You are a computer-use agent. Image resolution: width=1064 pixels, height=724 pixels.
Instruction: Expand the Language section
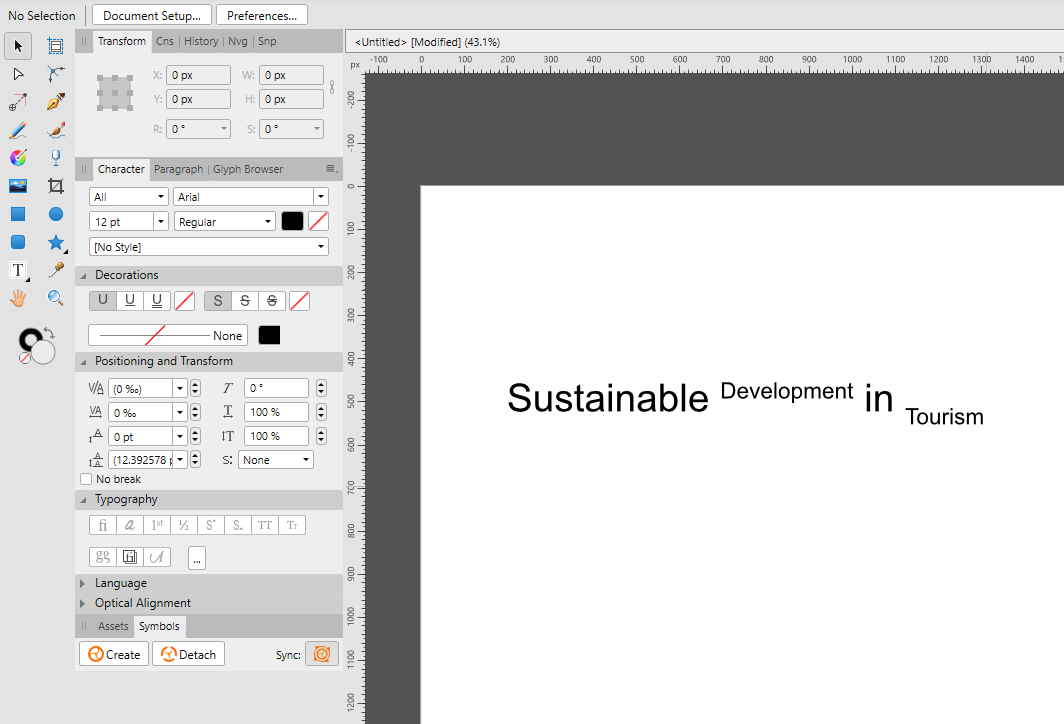tap(83, 584)
